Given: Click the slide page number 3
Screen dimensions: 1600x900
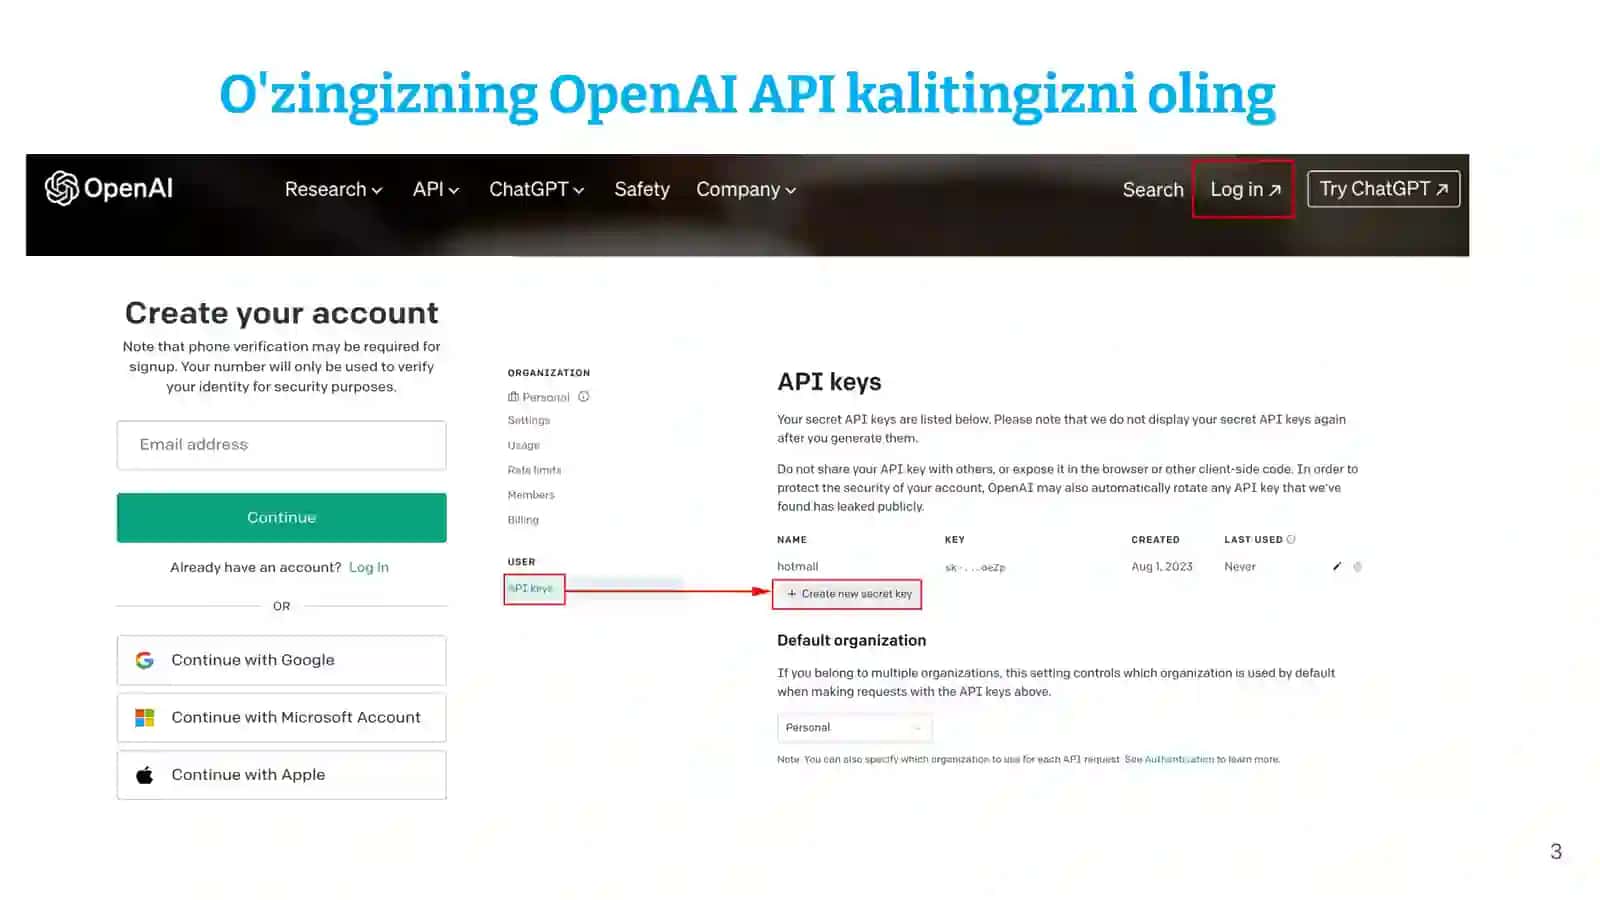Looking at the screenshot, I should pos(1556,851).
